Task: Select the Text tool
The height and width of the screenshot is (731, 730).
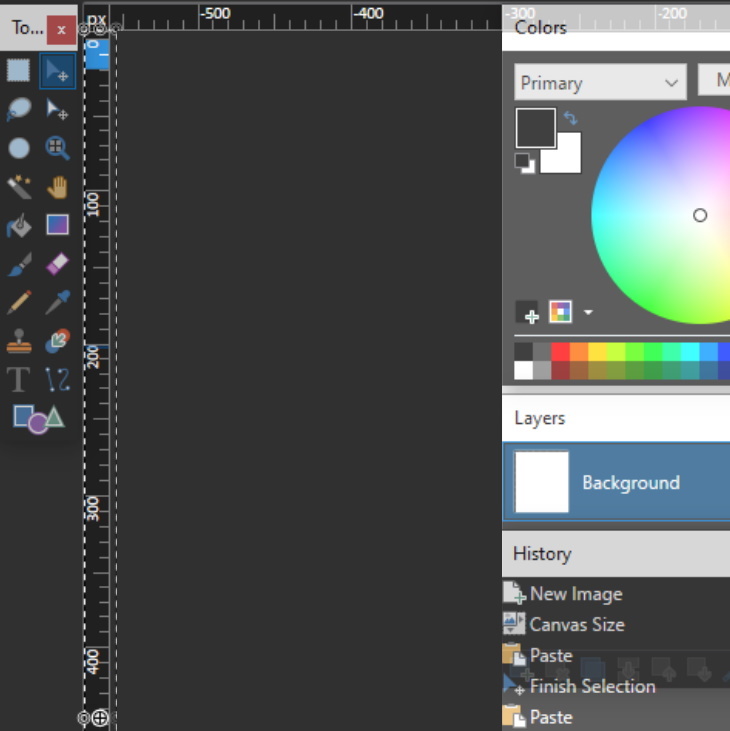Action: coord(19,379)
